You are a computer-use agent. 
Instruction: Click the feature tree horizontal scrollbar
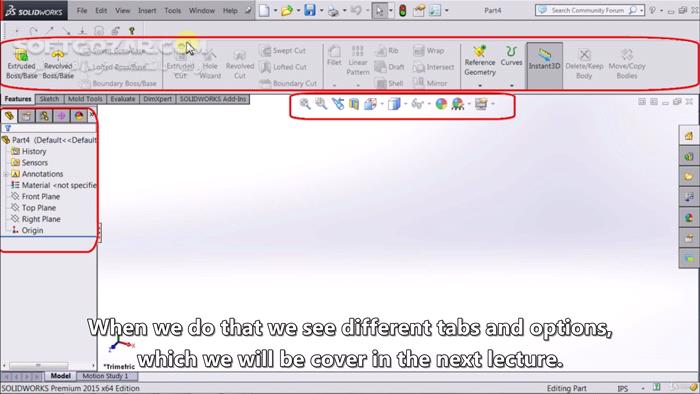tap(49, 365)
